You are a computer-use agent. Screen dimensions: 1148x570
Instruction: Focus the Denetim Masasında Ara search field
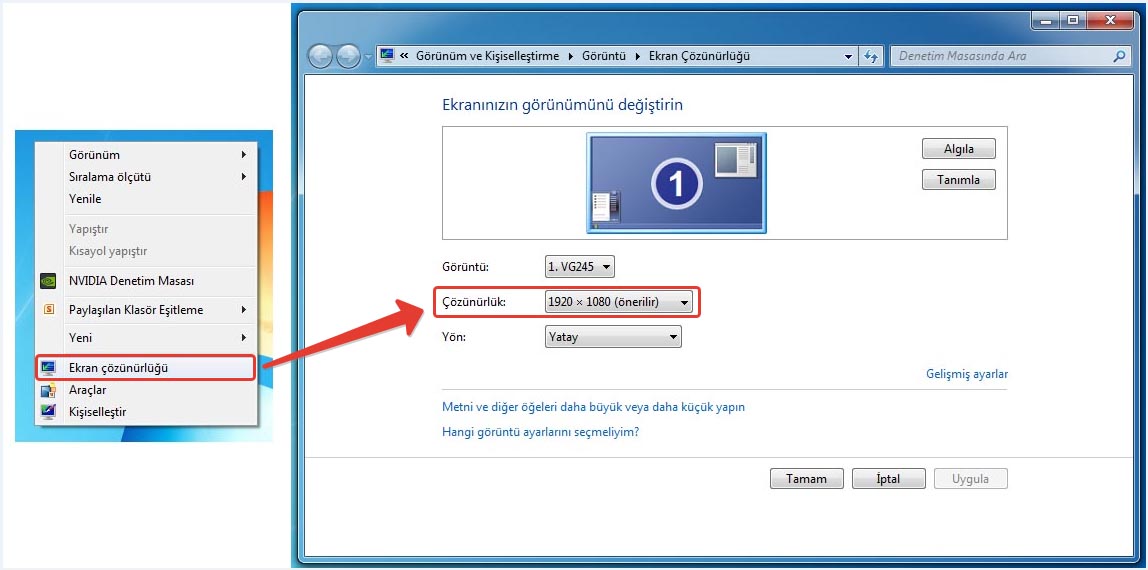pos(1000,57)
